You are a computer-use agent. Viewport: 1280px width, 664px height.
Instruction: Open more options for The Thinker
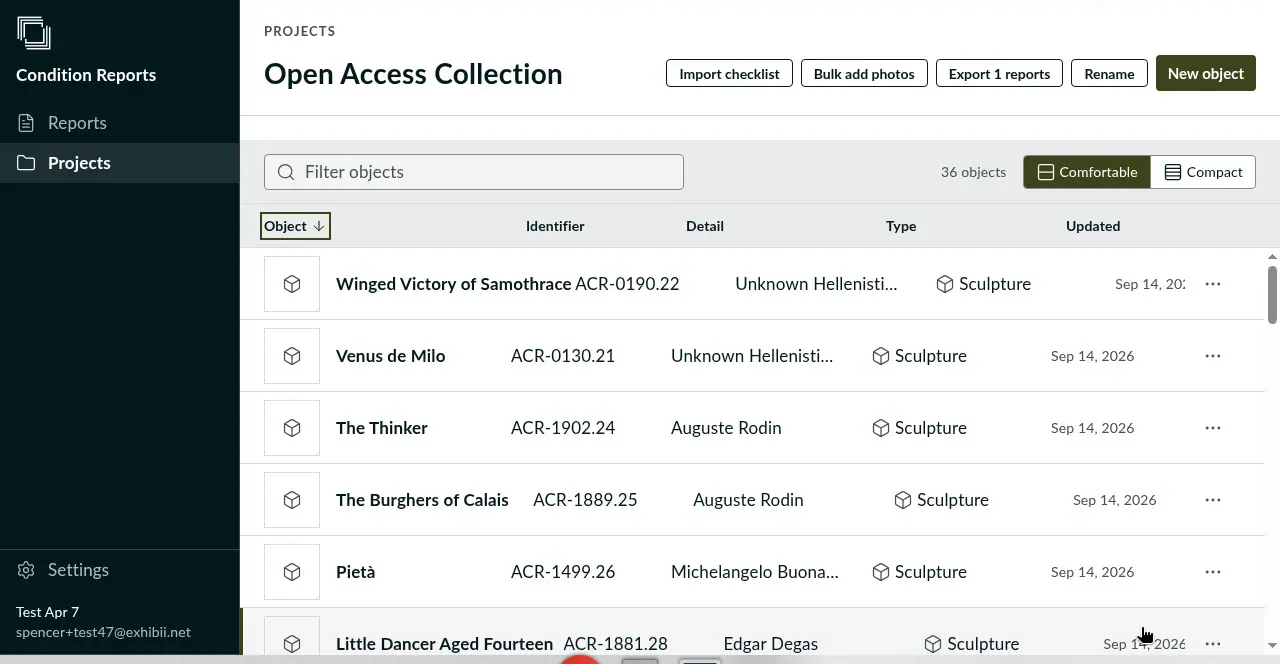point(1213,428)
